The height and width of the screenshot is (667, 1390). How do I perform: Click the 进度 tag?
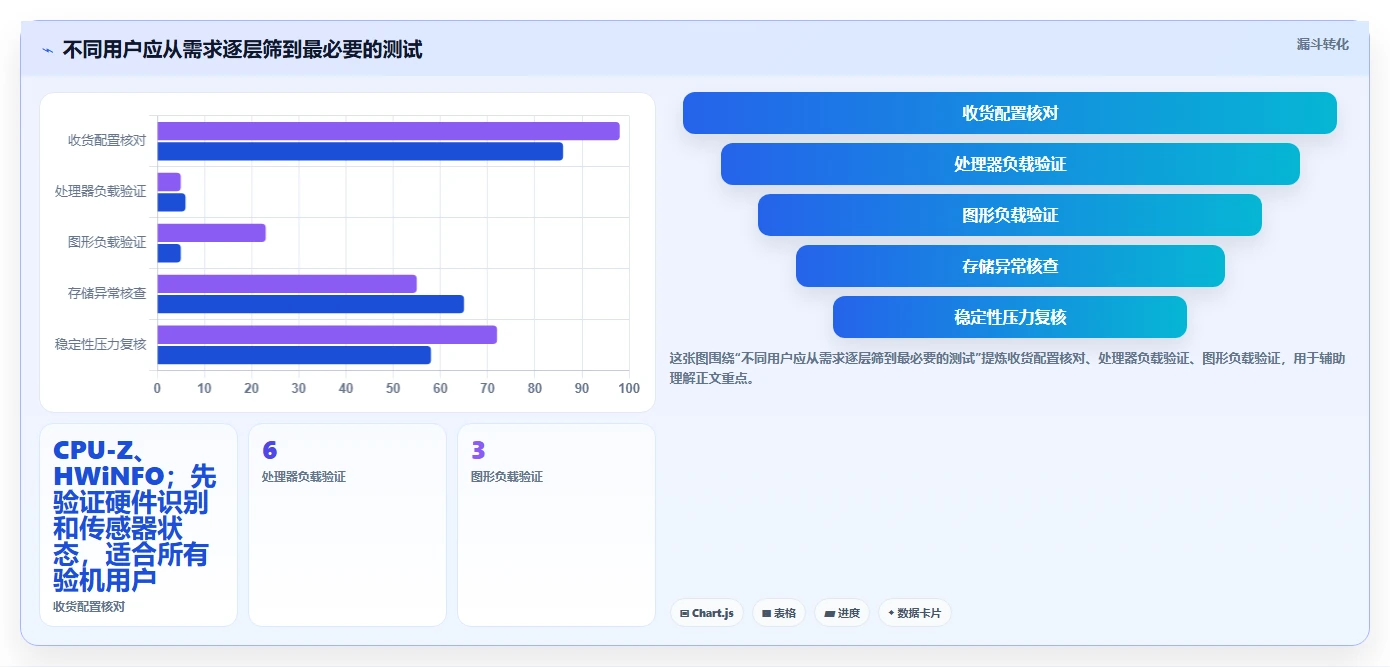click(x=842, y=613)
